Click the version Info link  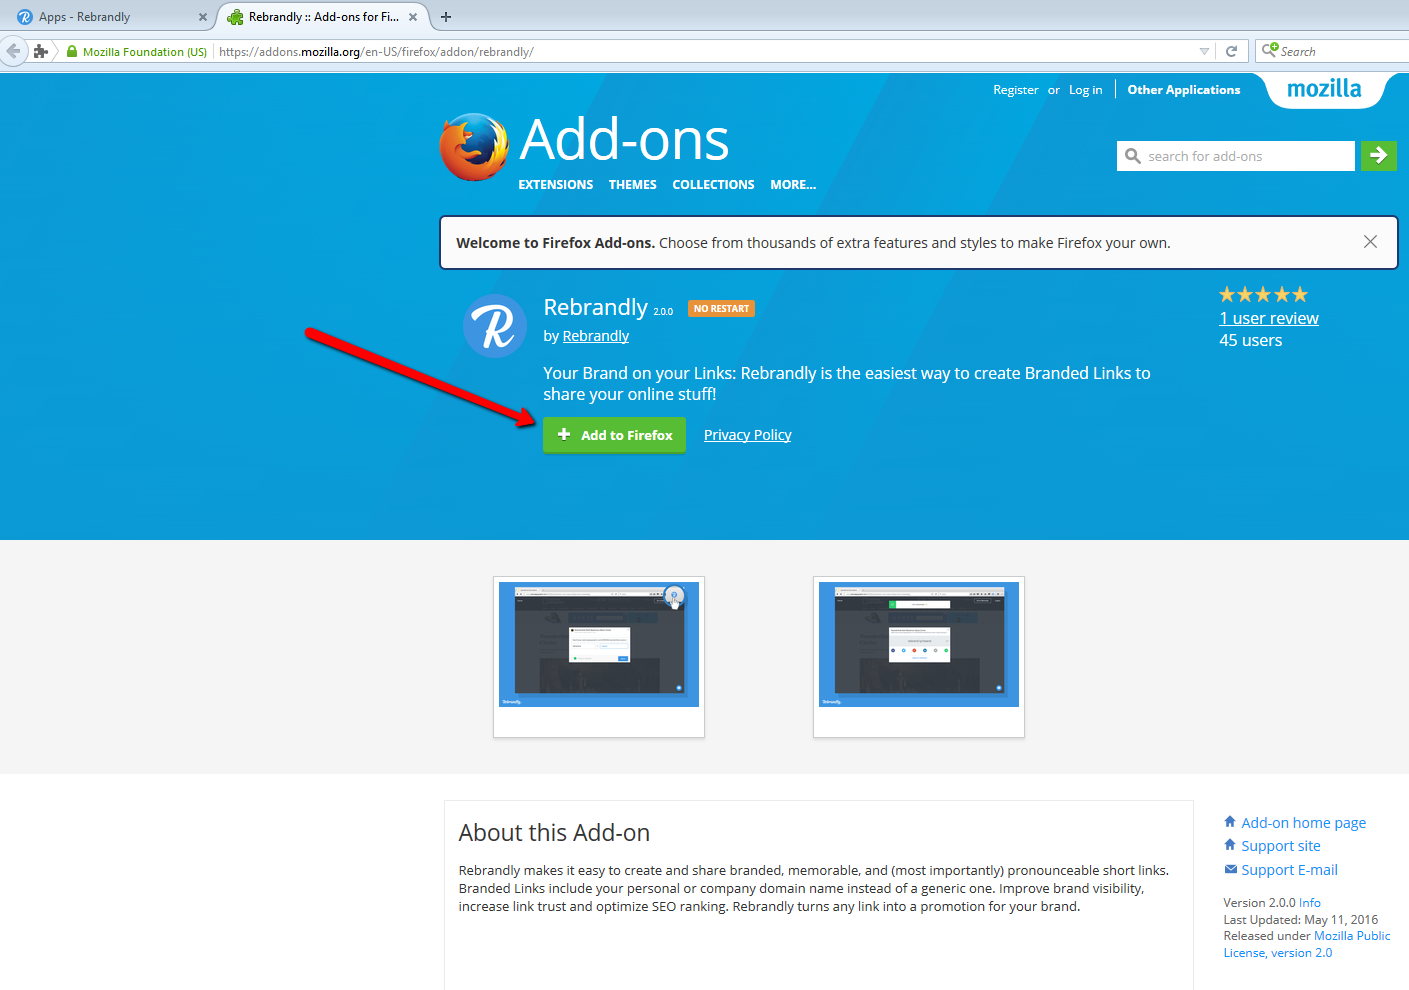pos(1309,903)
